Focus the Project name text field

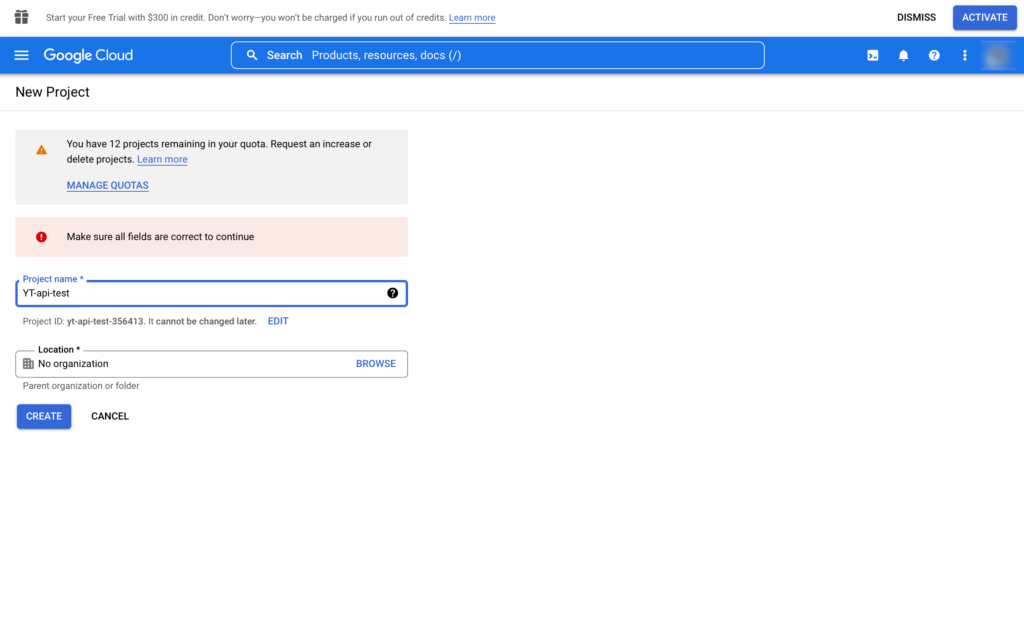[200, 293]
